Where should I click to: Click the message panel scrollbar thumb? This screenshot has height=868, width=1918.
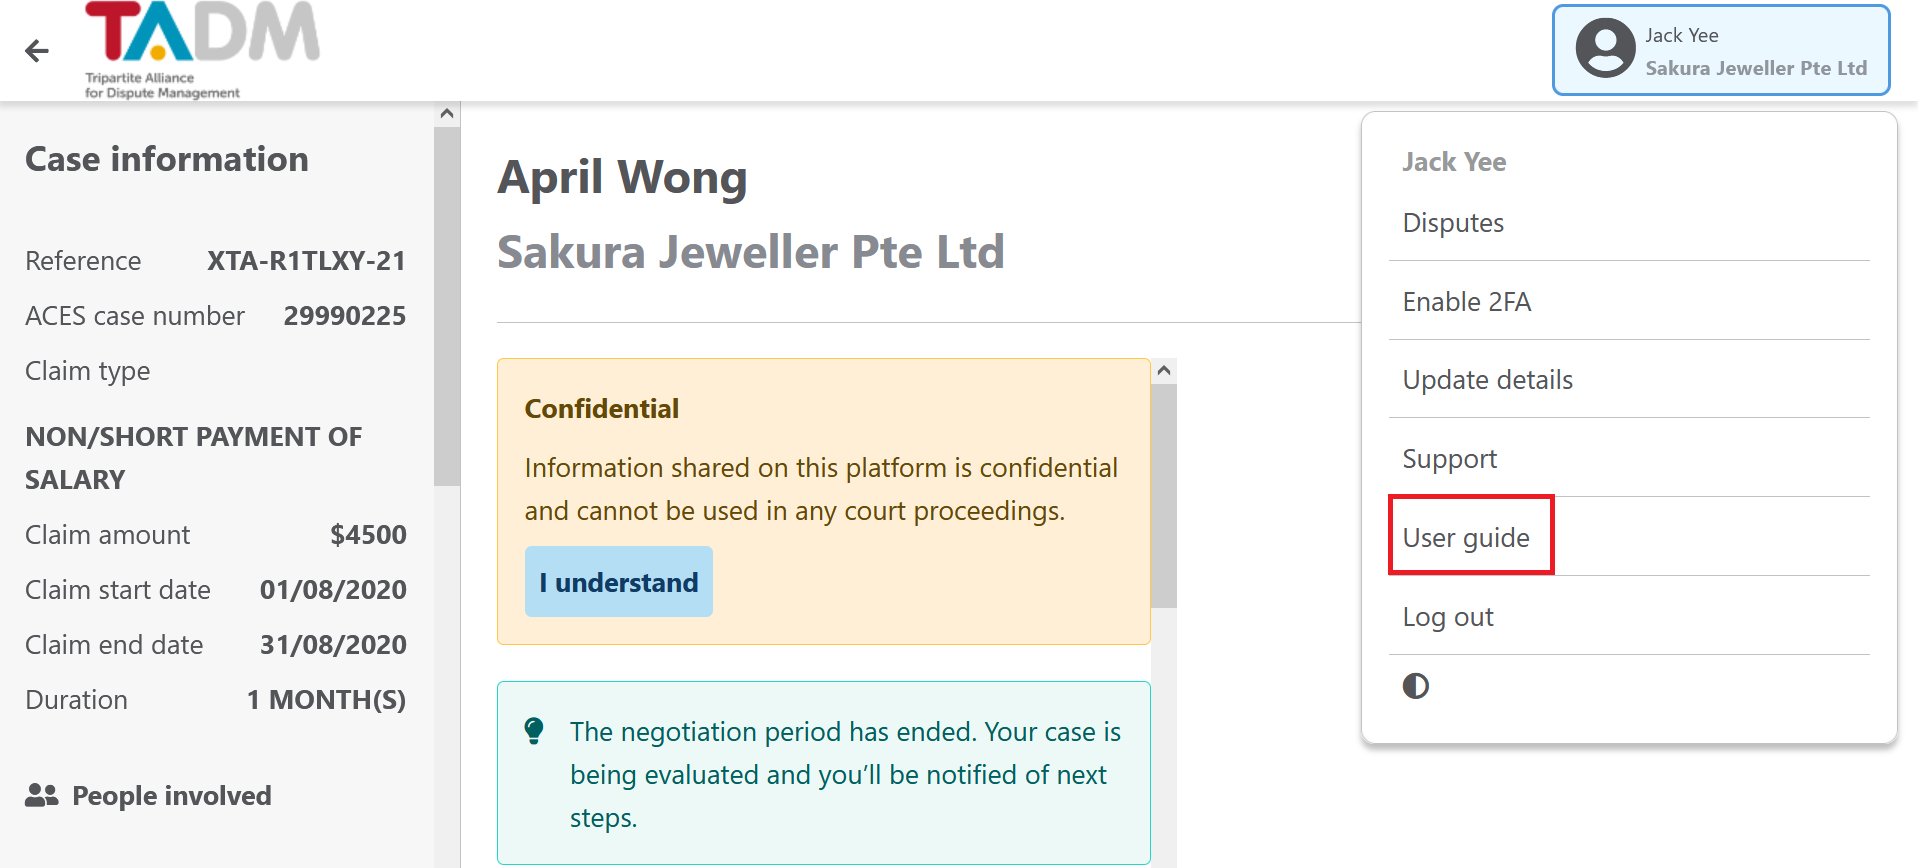tap(1164, 495)
